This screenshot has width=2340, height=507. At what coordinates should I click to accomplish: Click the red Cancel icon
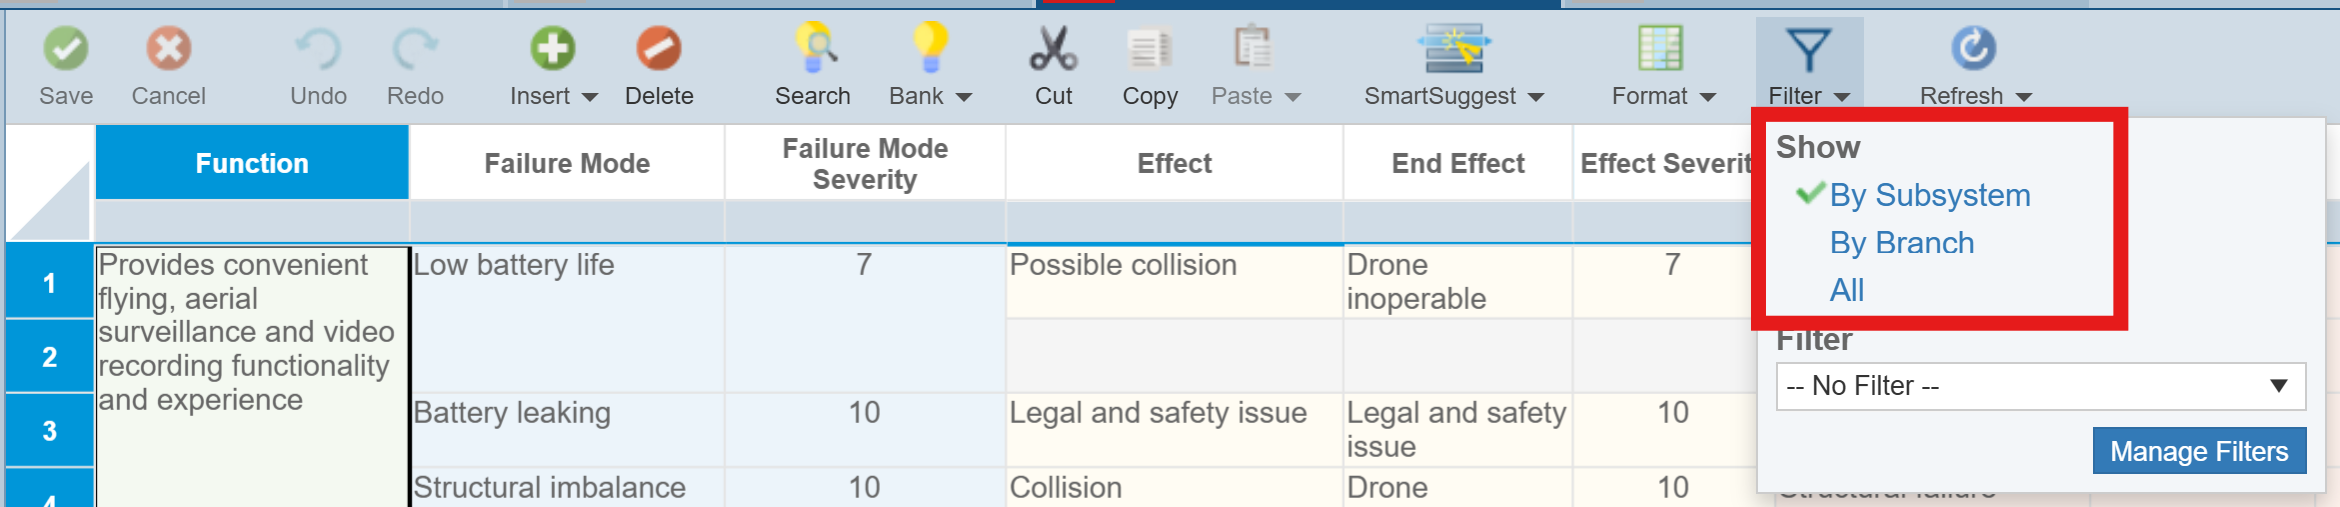168,48
